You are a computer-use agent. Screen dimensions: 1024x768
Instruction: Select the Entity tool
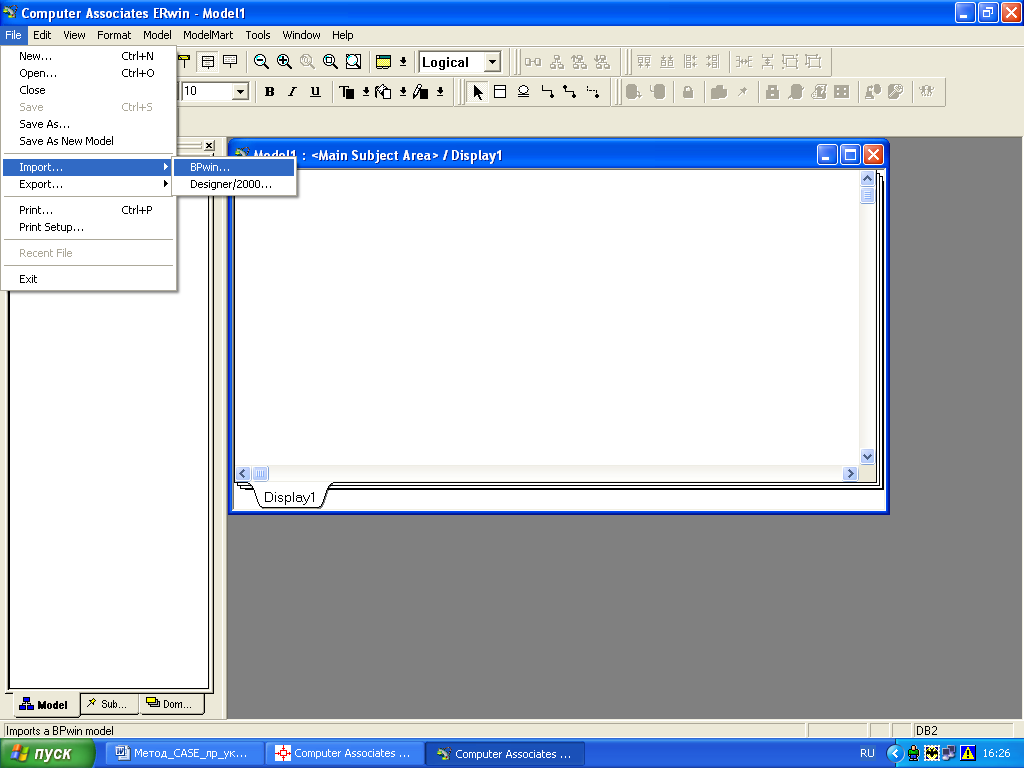(500, 92)
